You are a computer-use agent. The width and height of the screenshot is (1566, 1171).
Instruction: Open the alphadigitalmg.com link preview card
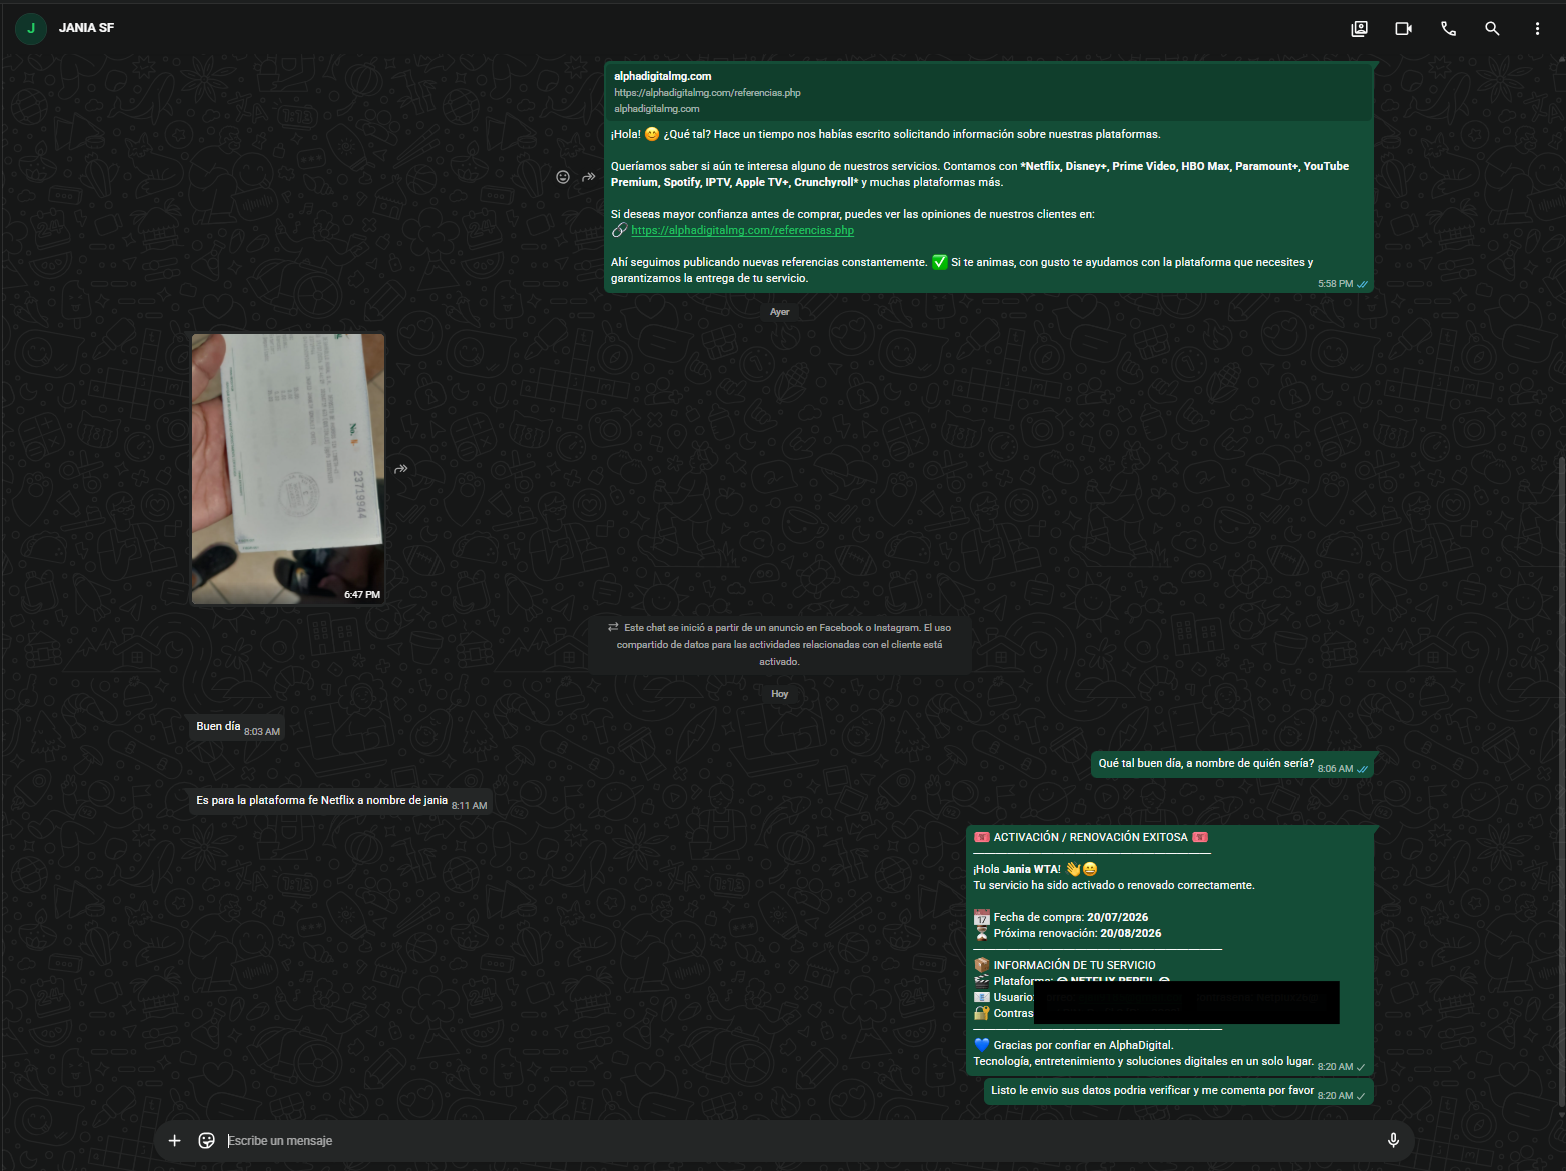(x=989, y=92)
